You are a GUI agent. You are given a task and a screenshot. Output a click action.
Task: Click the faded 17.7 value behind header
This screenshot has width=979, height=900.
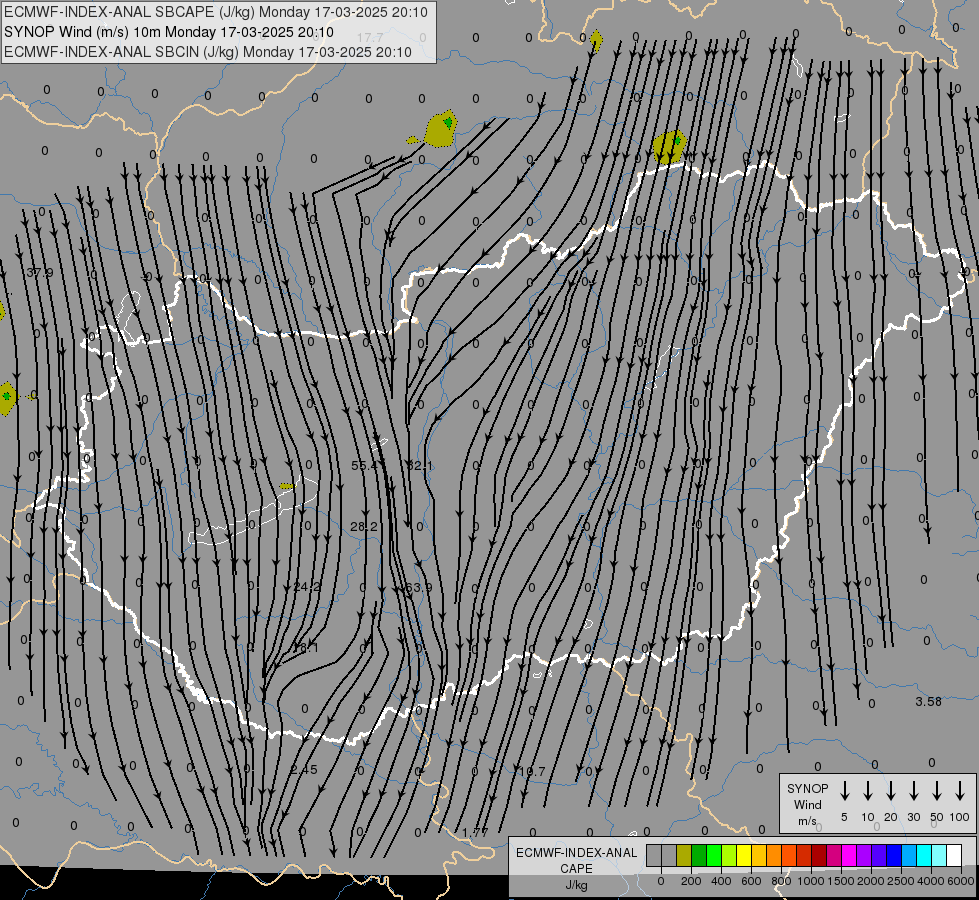click(x=370, y=38)
